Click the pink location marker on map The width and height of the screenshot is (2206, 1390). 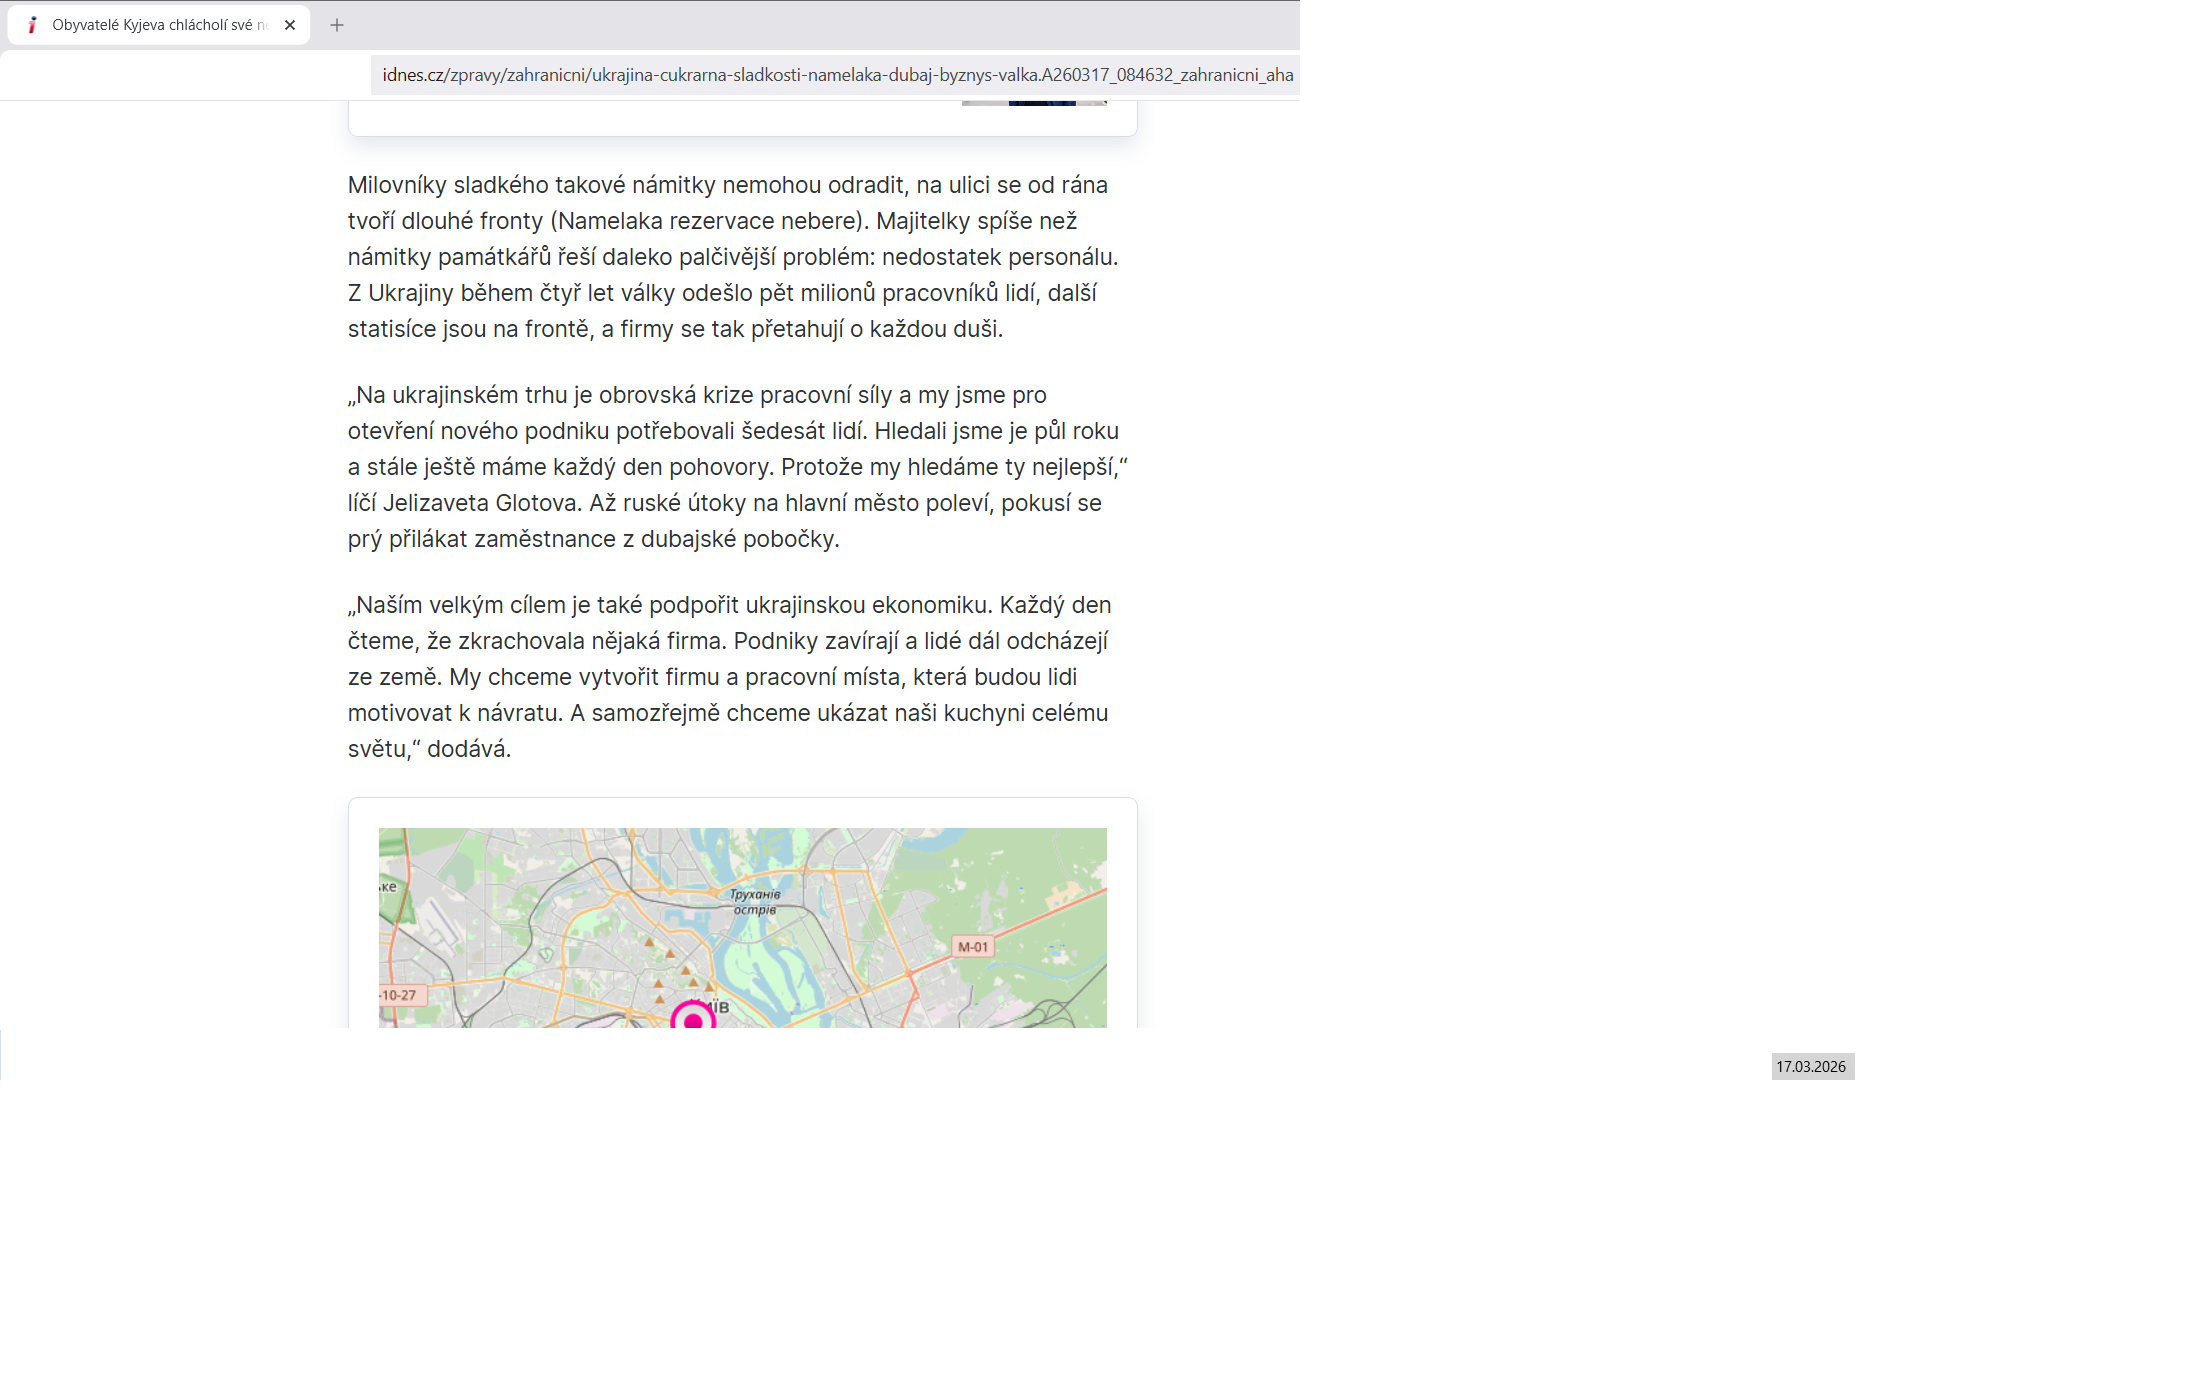pos(692,1020)
